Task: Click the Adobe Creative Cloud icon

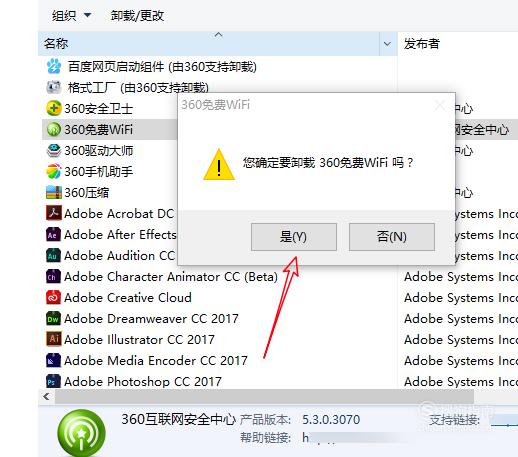Action: [53, 297]
